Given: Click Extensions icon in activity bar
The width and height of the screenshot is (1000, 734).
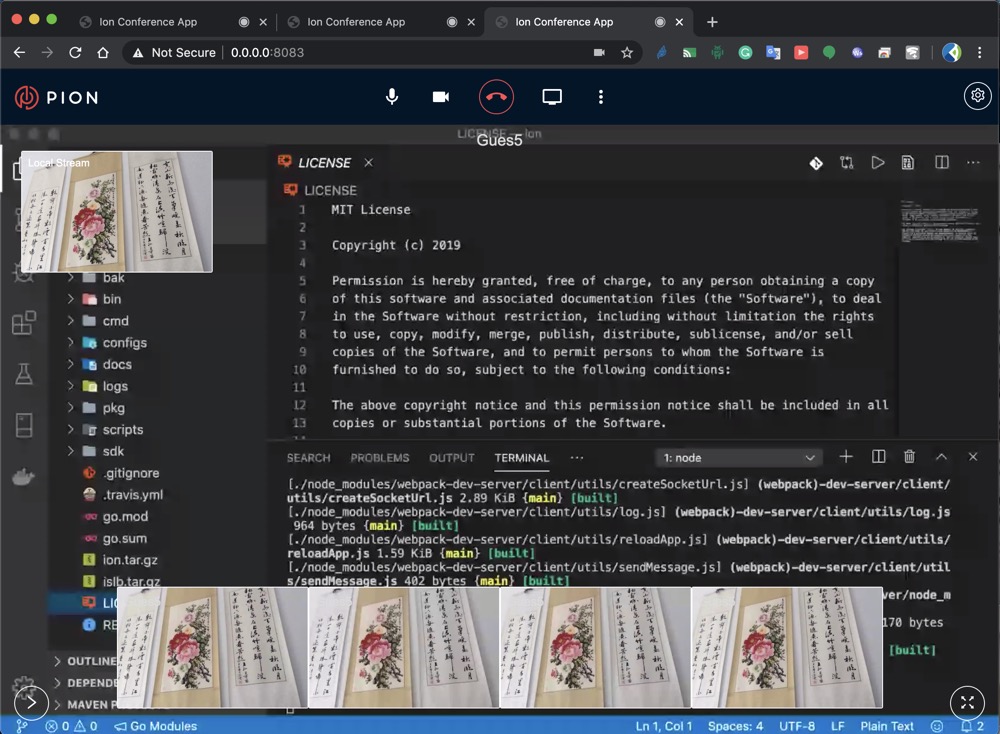Looking at the screenshot, I should [24, 323].
